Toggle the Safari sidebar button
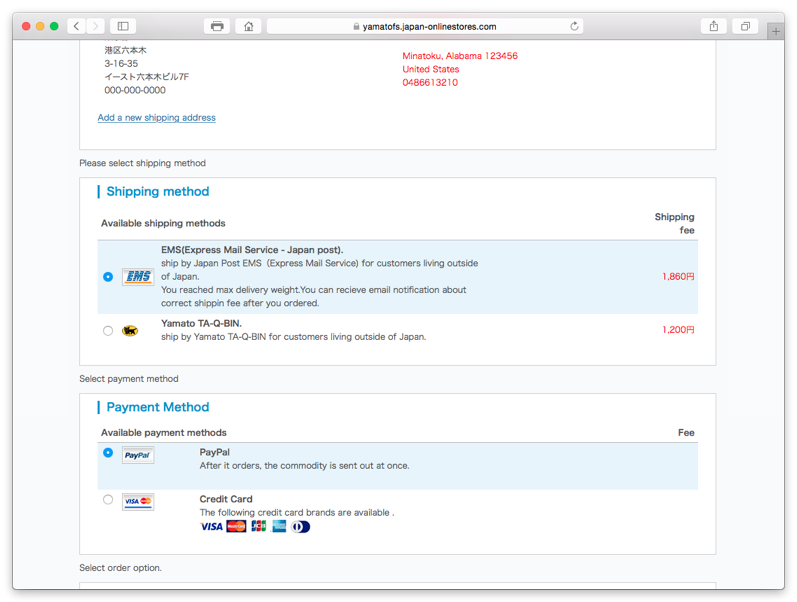The width and height of the screenshot is (797, 602). 123,26
